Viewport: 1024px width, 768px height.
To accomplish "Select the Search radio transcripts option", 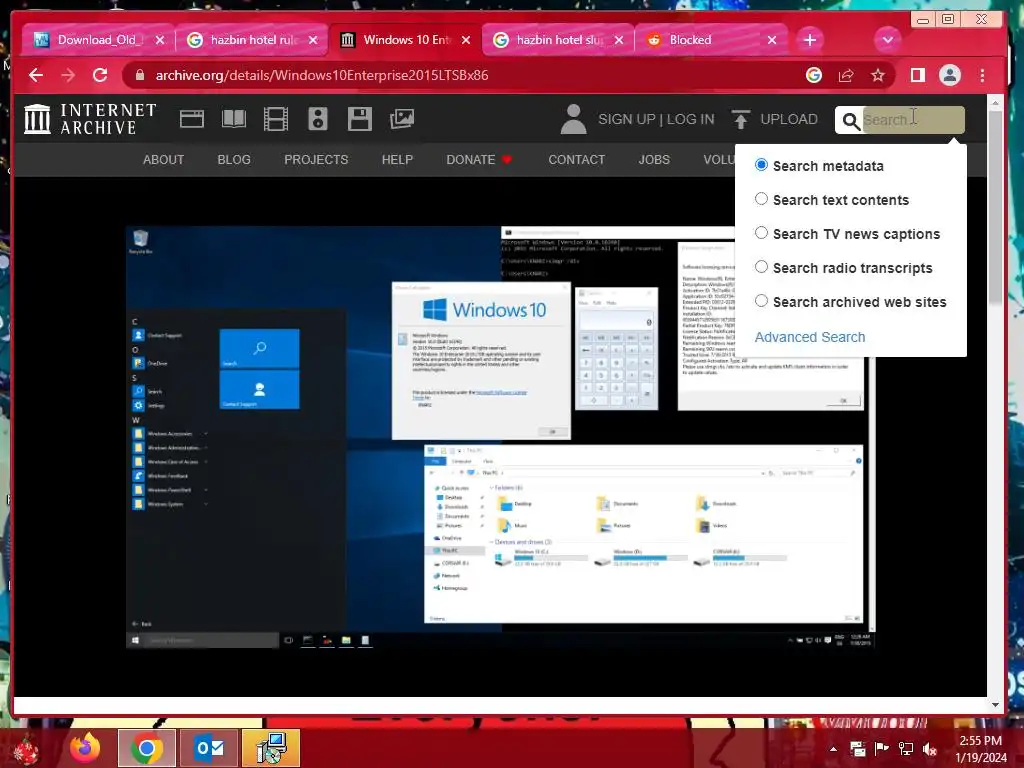I will [x=761, y=266].
